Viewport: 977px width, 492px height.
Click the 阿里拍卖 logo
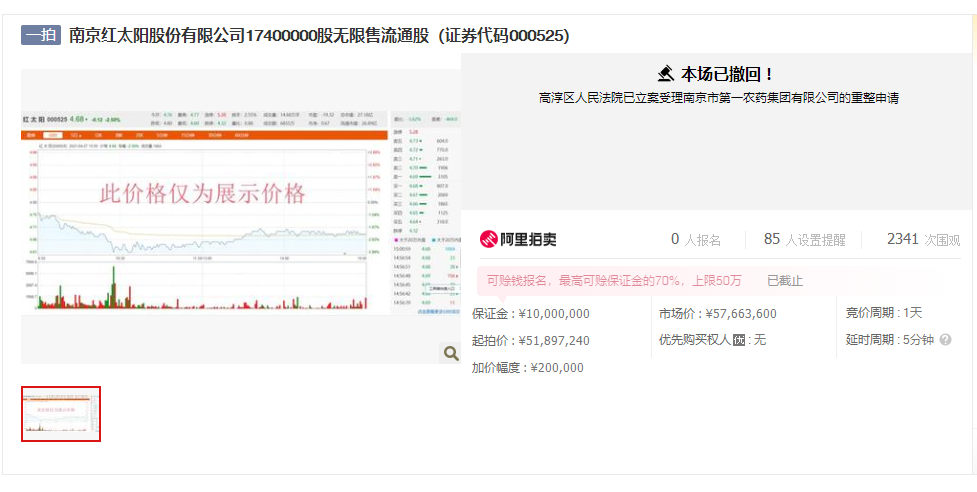tap(518, 239)
